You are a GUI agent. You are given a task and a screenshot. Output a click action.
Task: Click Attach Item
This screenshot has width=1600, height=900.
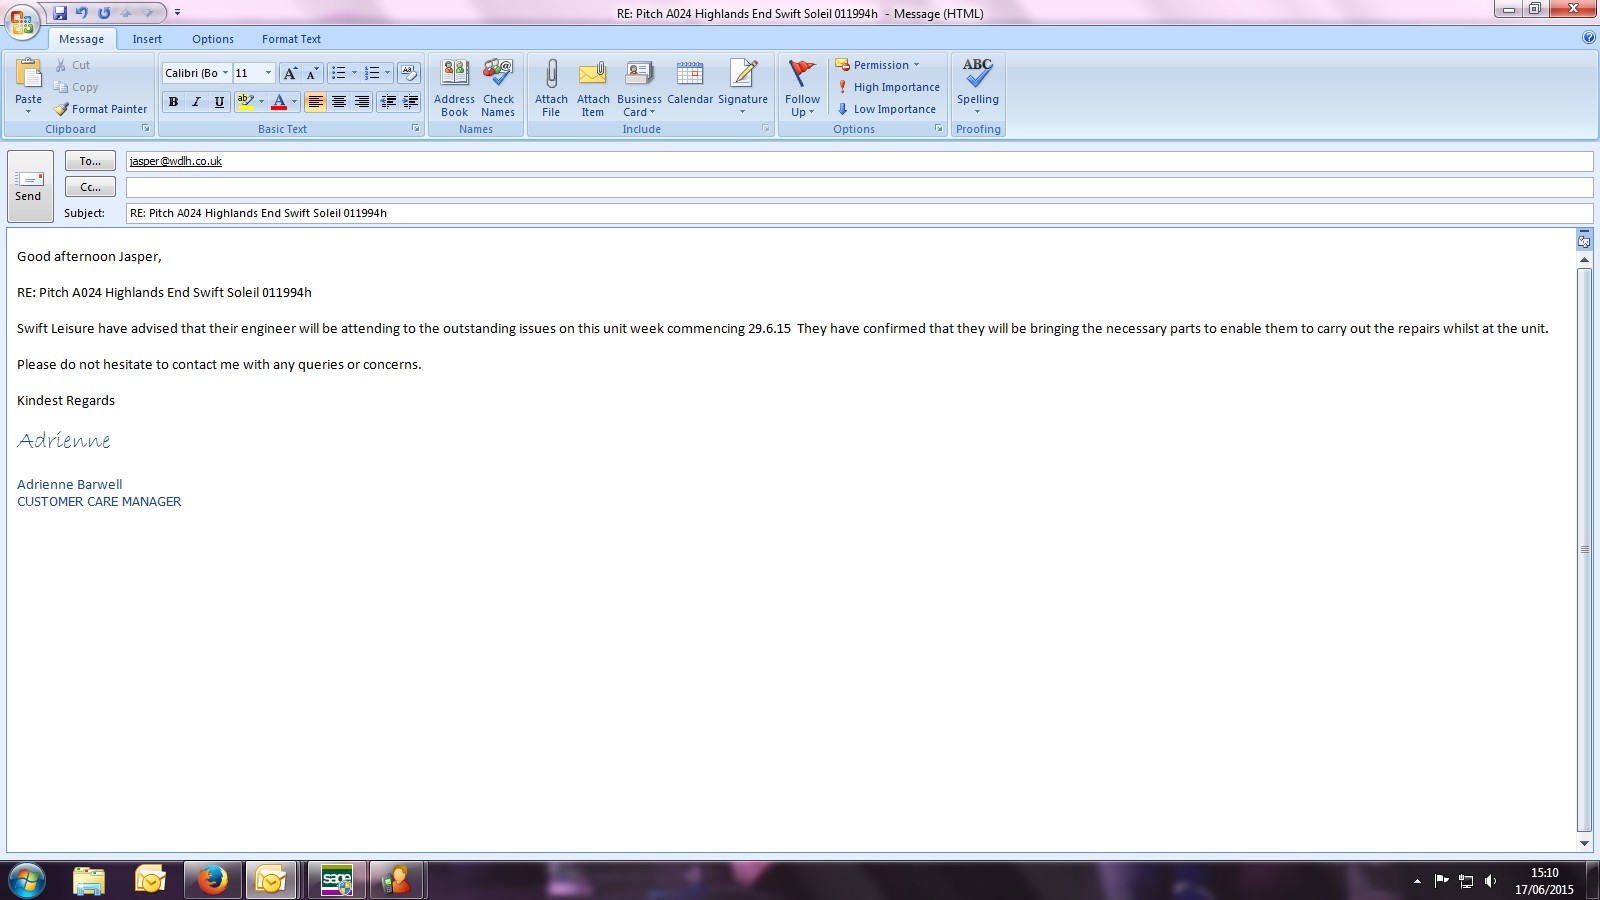pyautogui.click(x=593, y=88)
